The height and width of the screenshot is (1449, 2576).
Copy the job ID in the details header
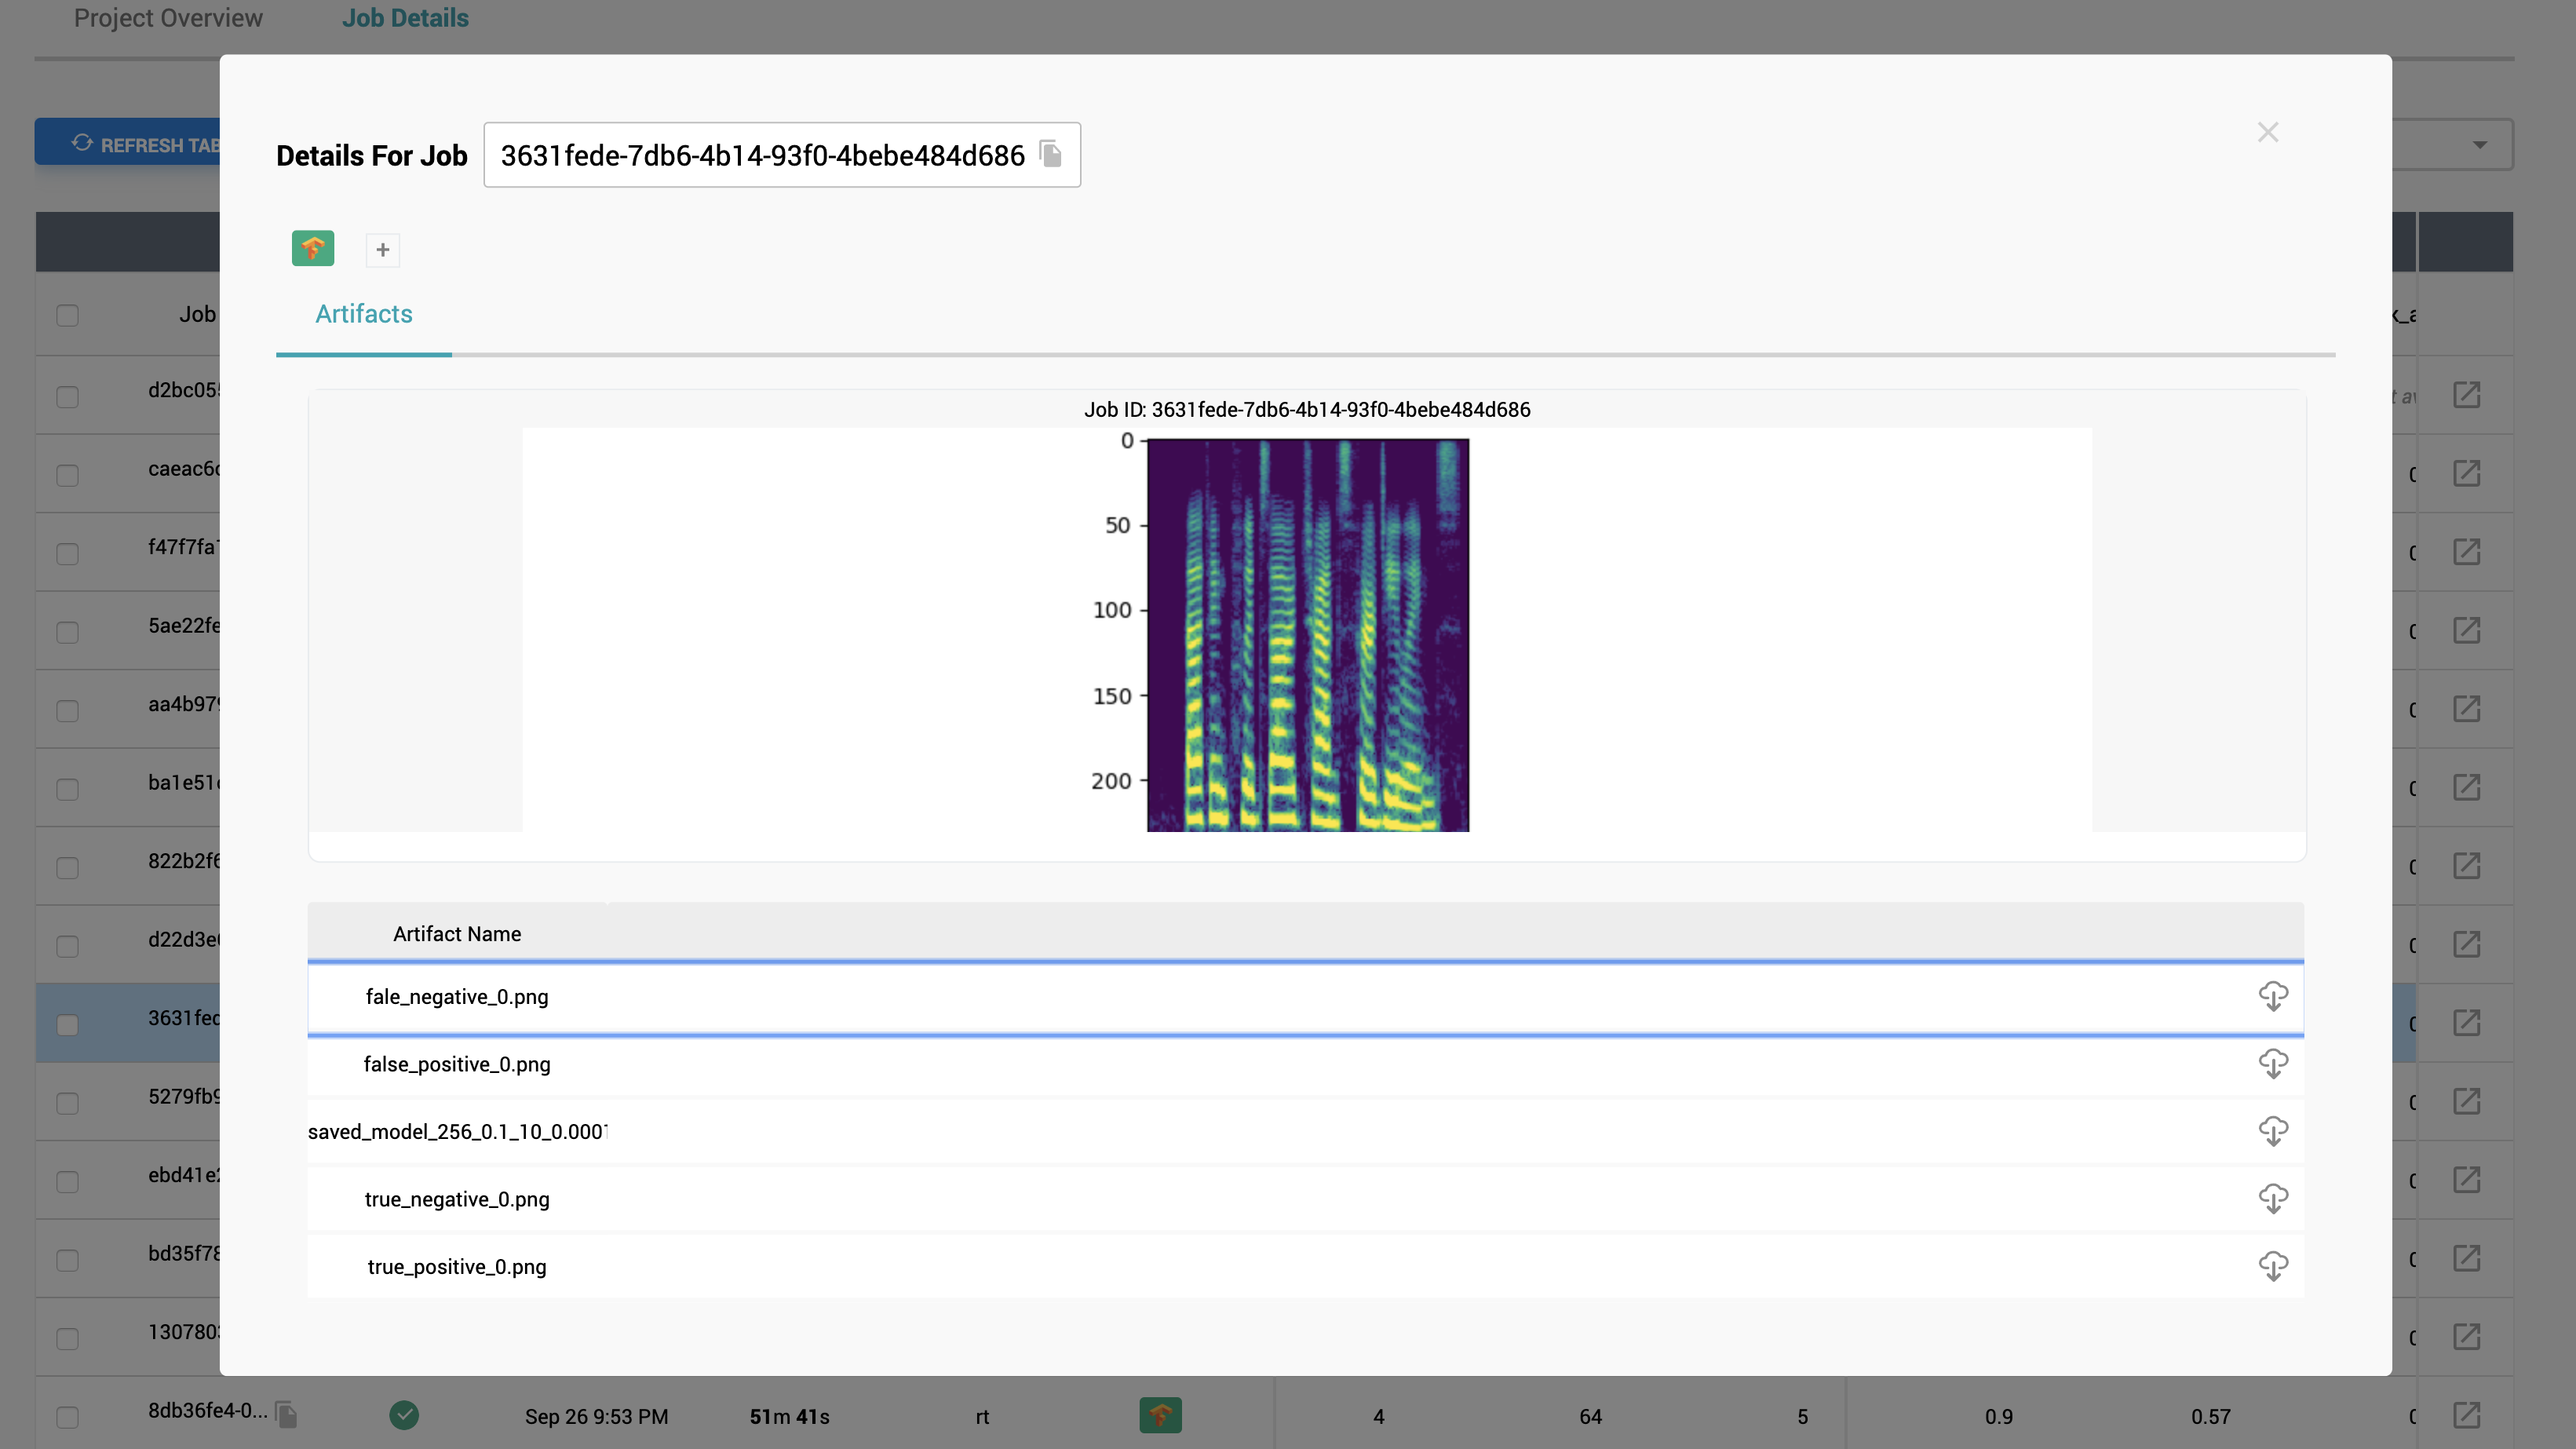pos(1050,154)
